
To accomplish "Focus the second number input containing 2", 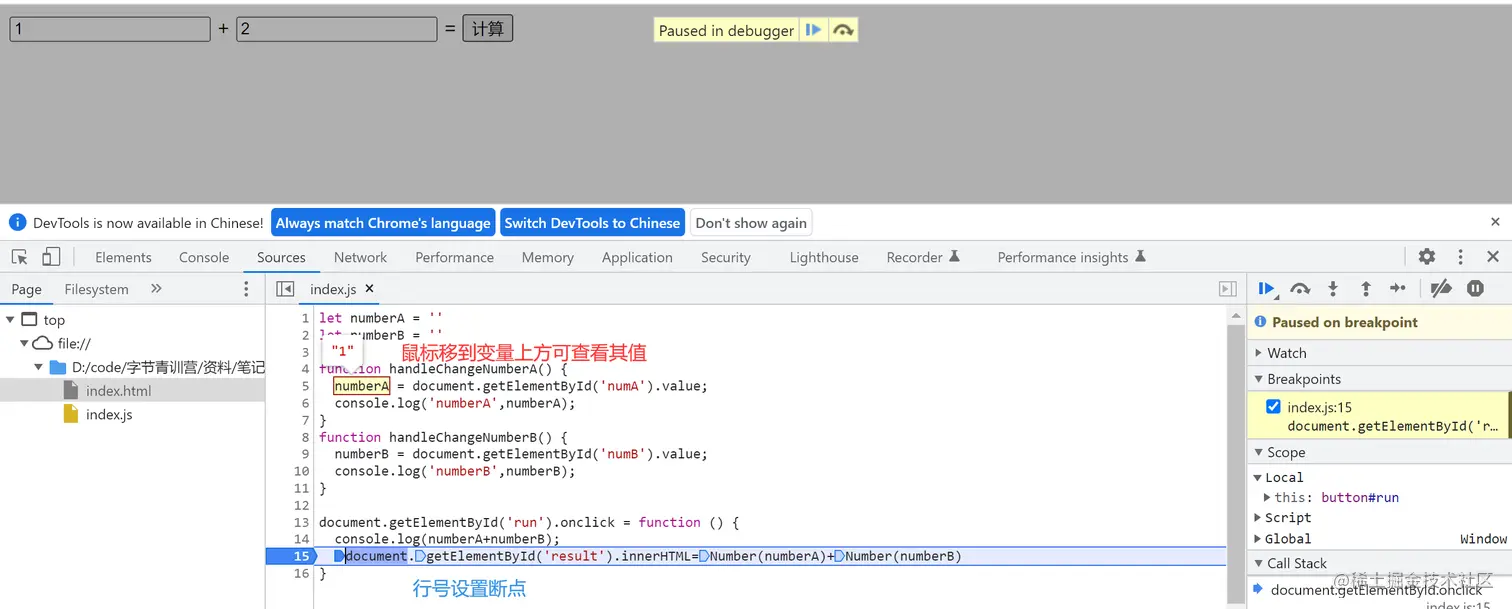I will pos(337,29).
